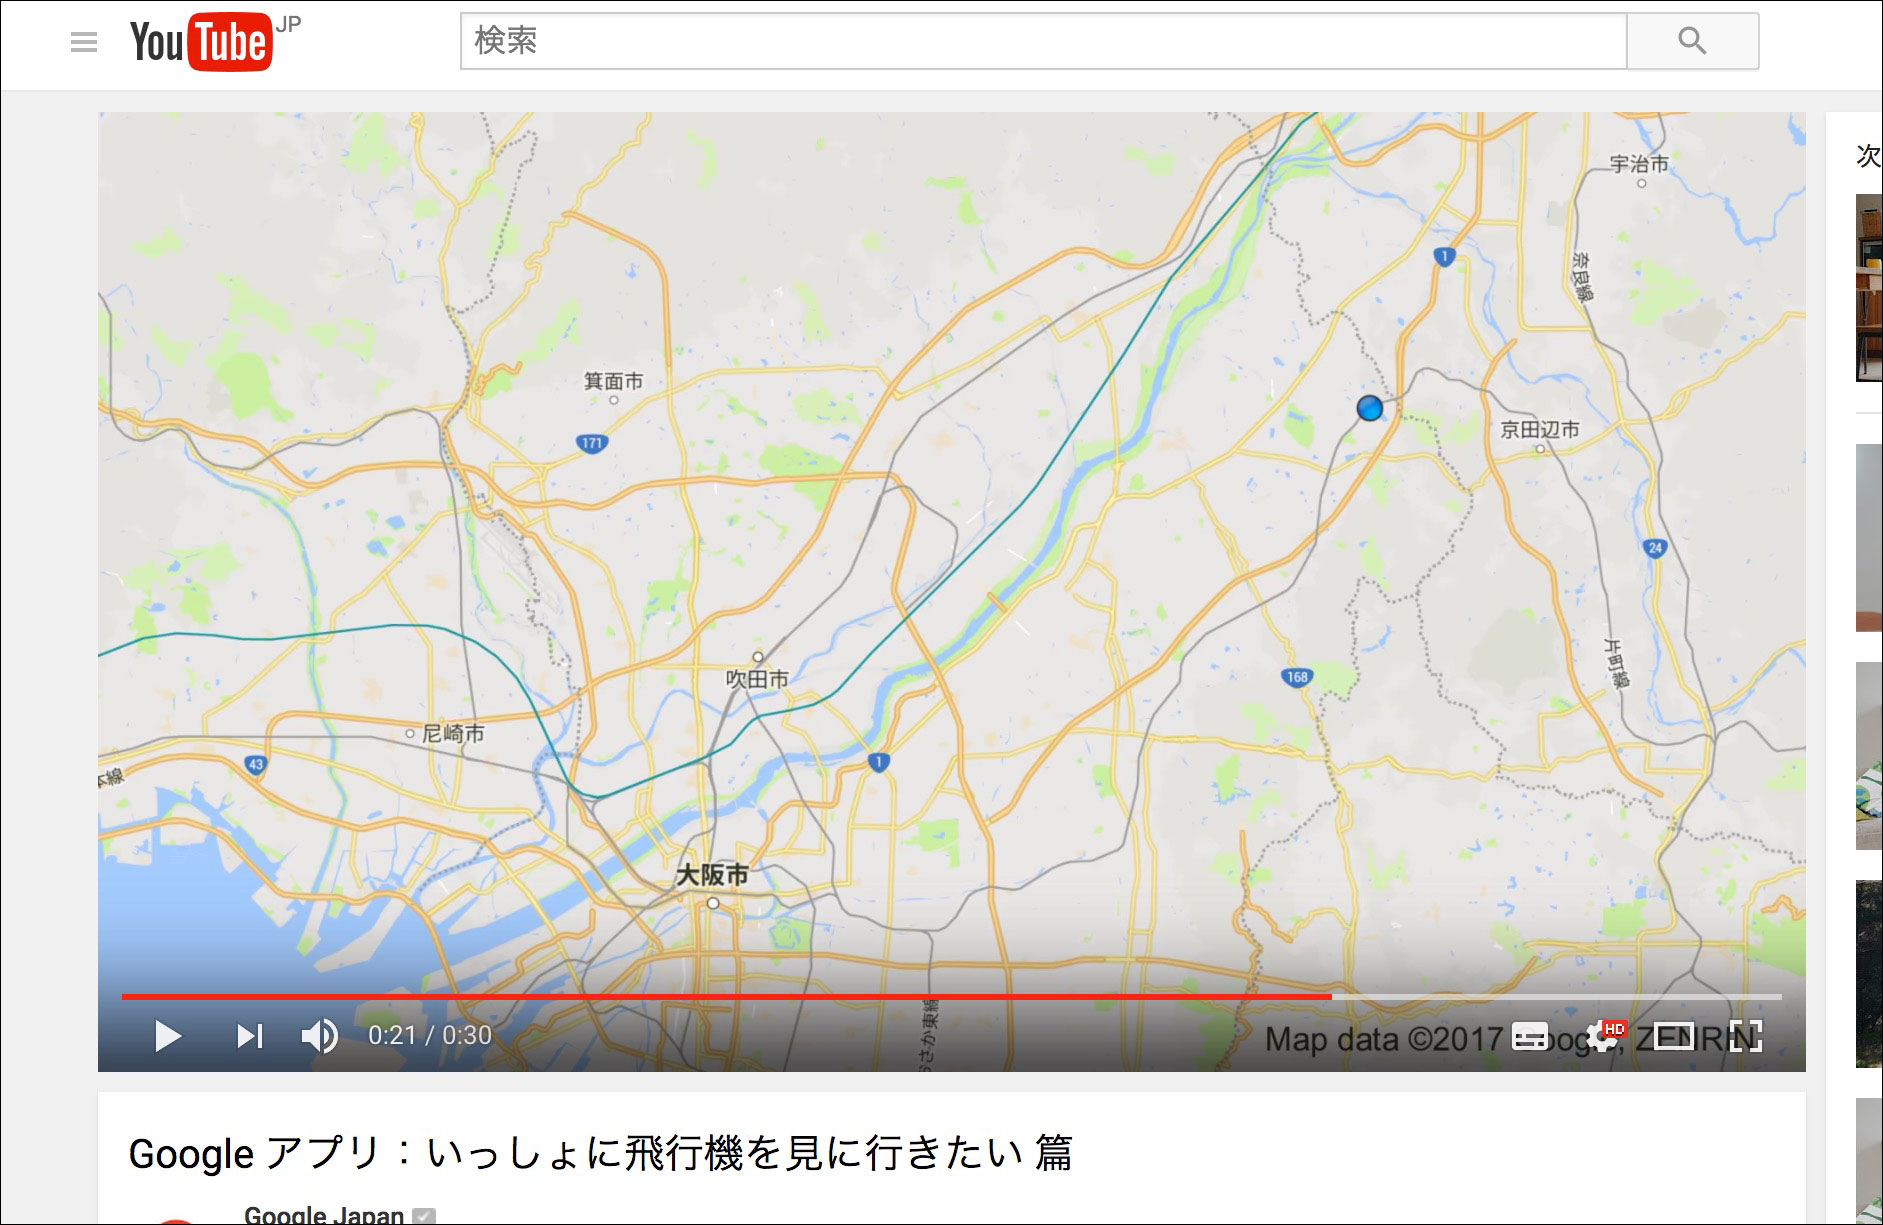Viewport: 1883px width, 1225px height.
Task: Go to the YouTube home logo
Action: coord(201,42)
